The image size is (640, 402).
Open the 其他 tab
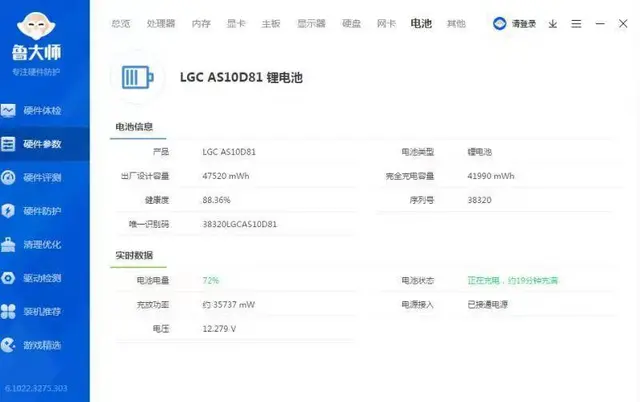coord(456,24)
